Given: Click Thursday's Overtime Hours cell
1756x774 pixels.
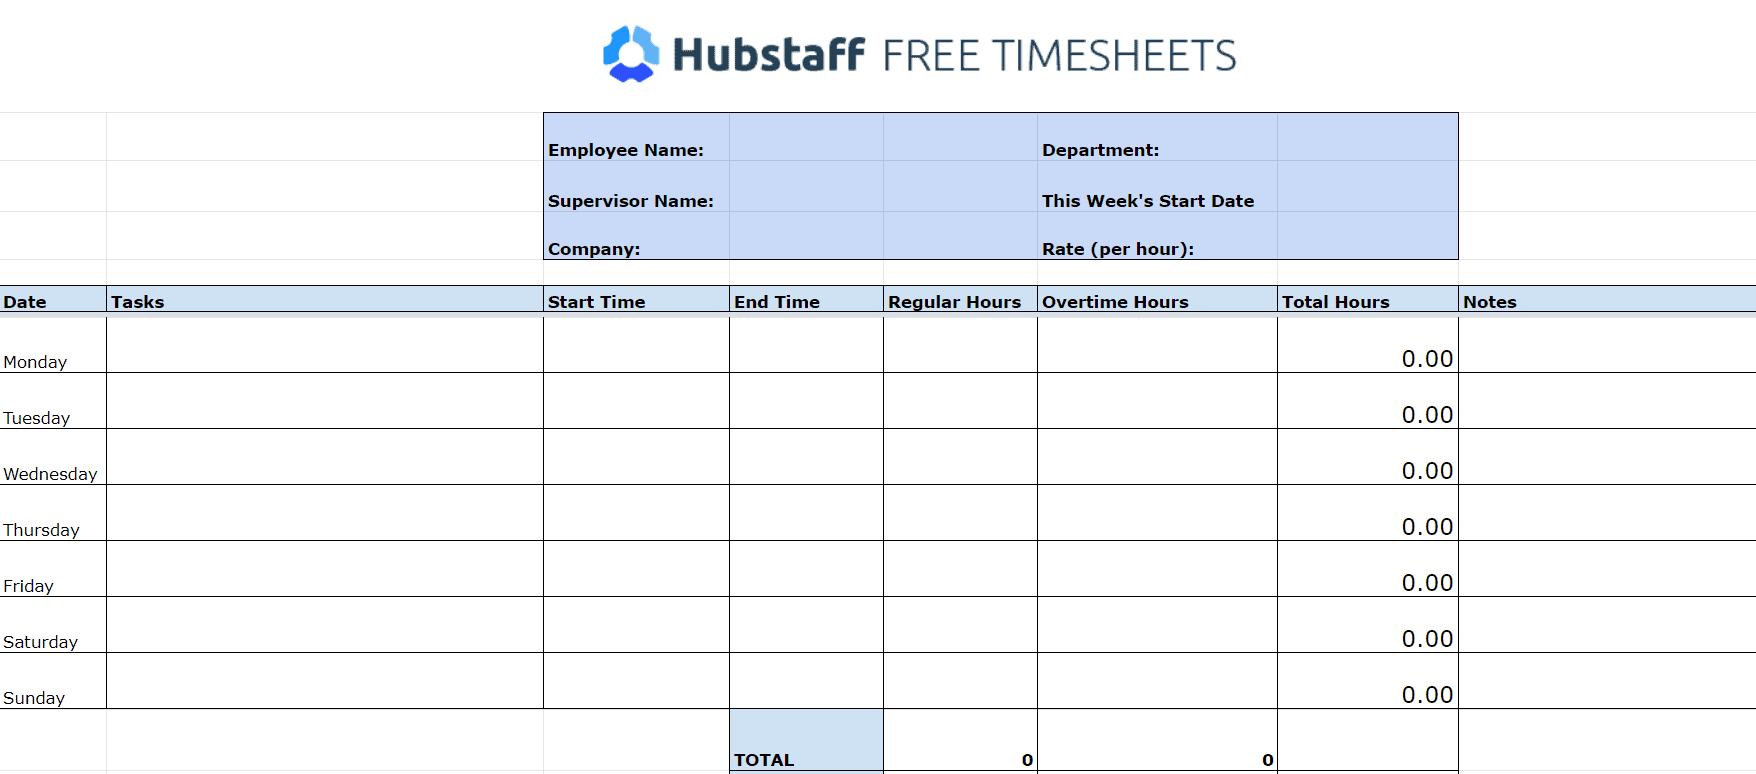Looking at the screenshot, I should point(1157,513).
